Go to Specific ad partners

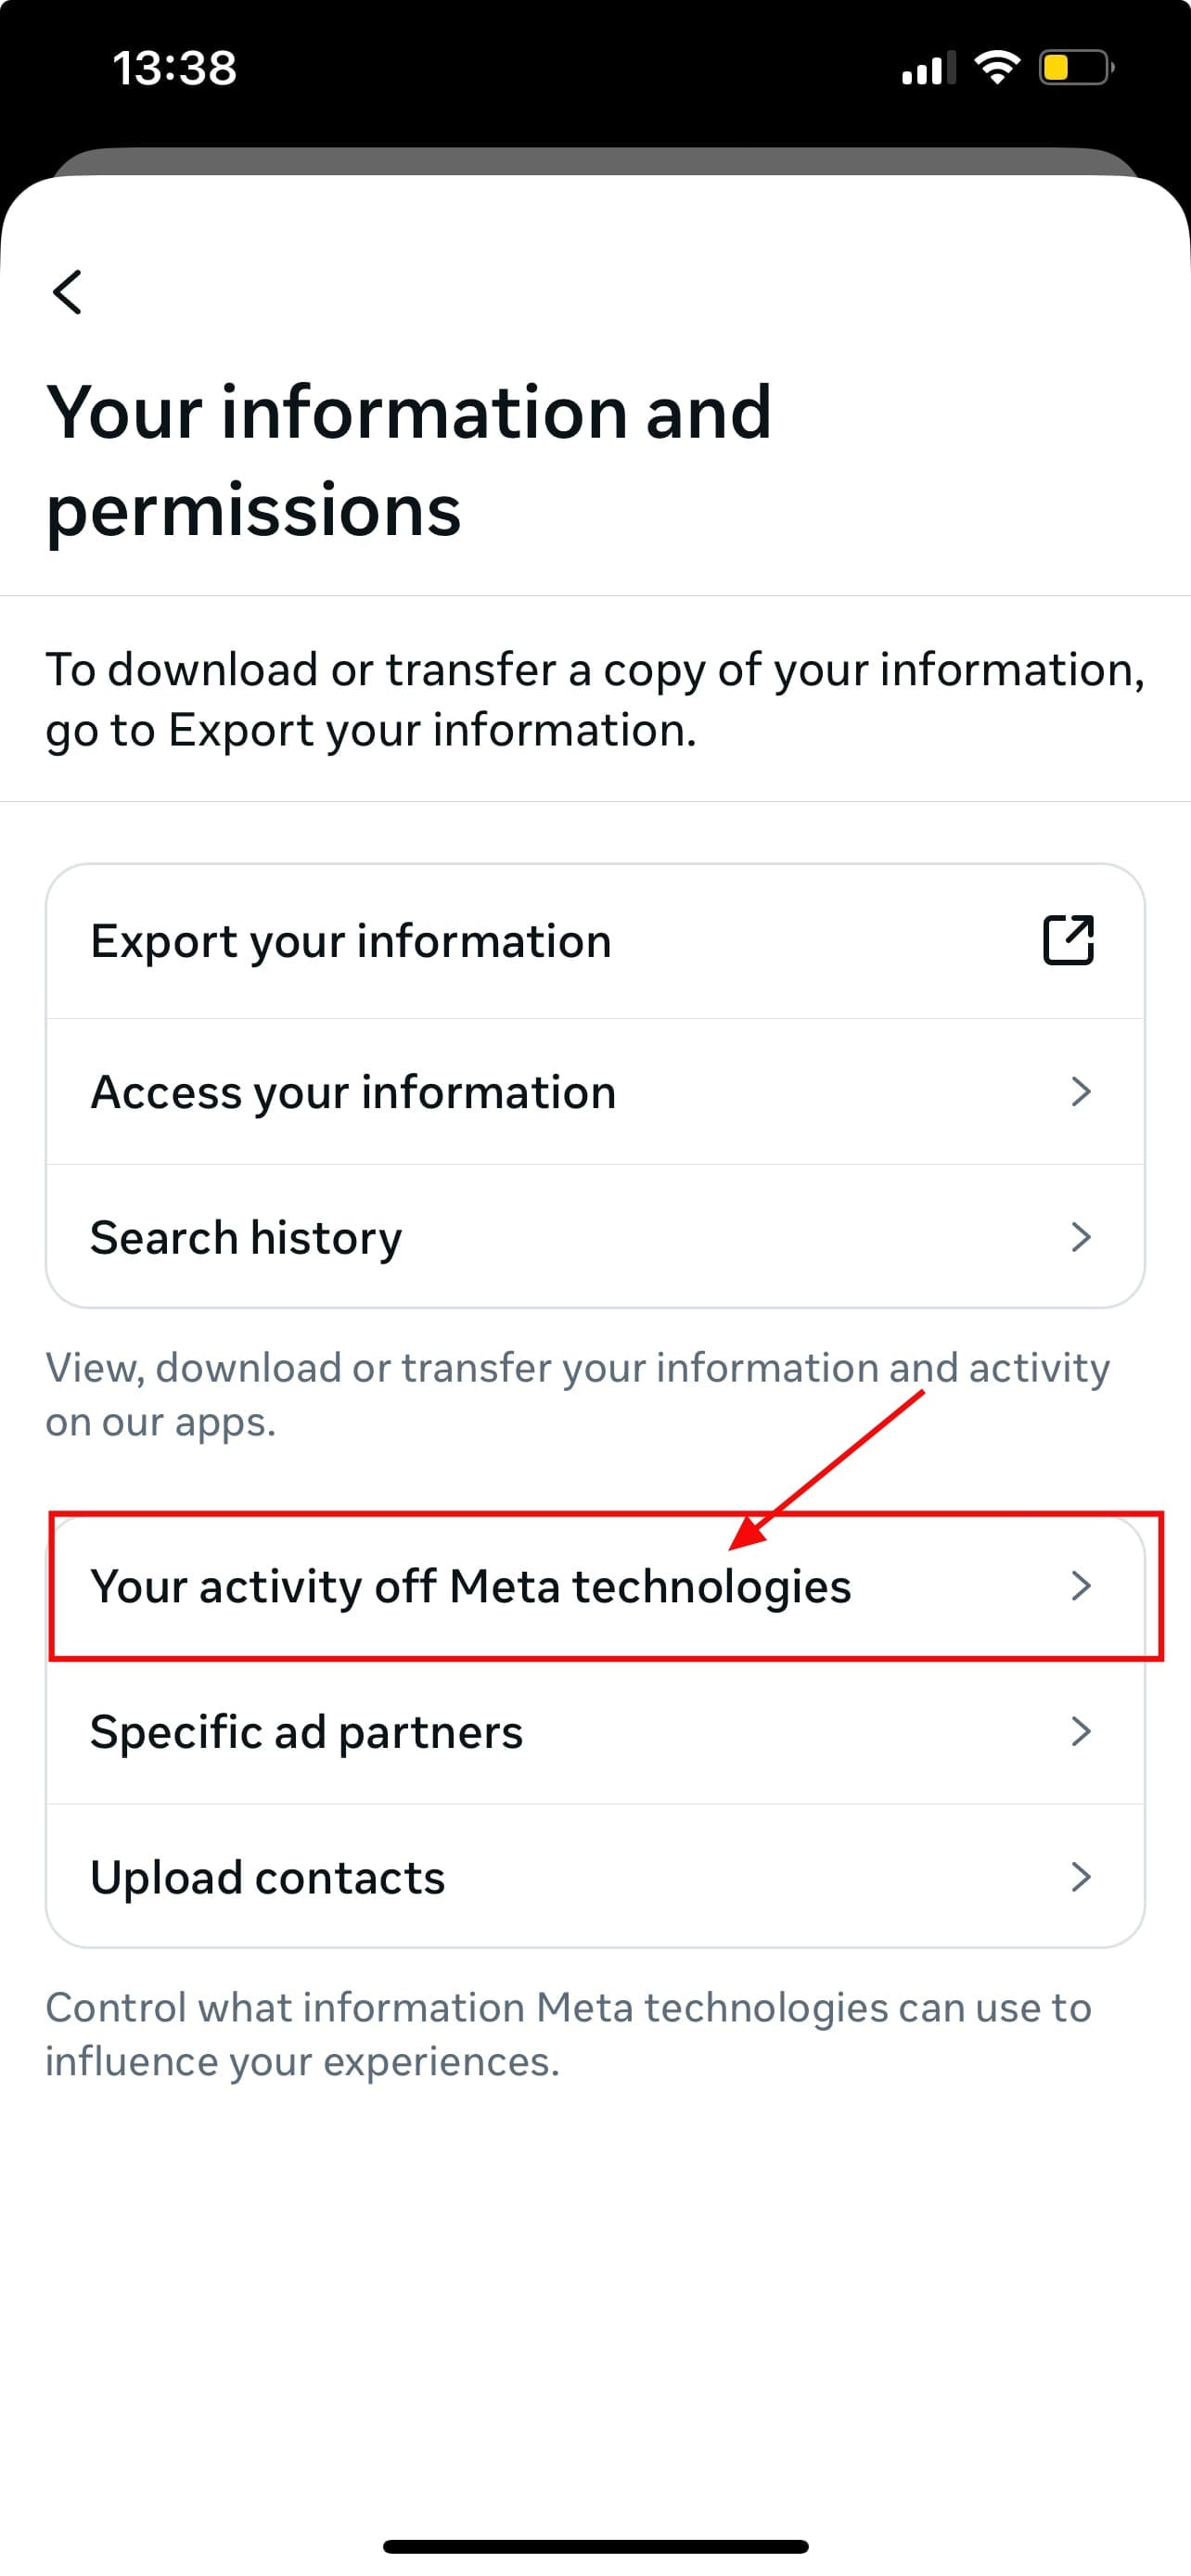pyautogui.click(x=306, y=1732)
